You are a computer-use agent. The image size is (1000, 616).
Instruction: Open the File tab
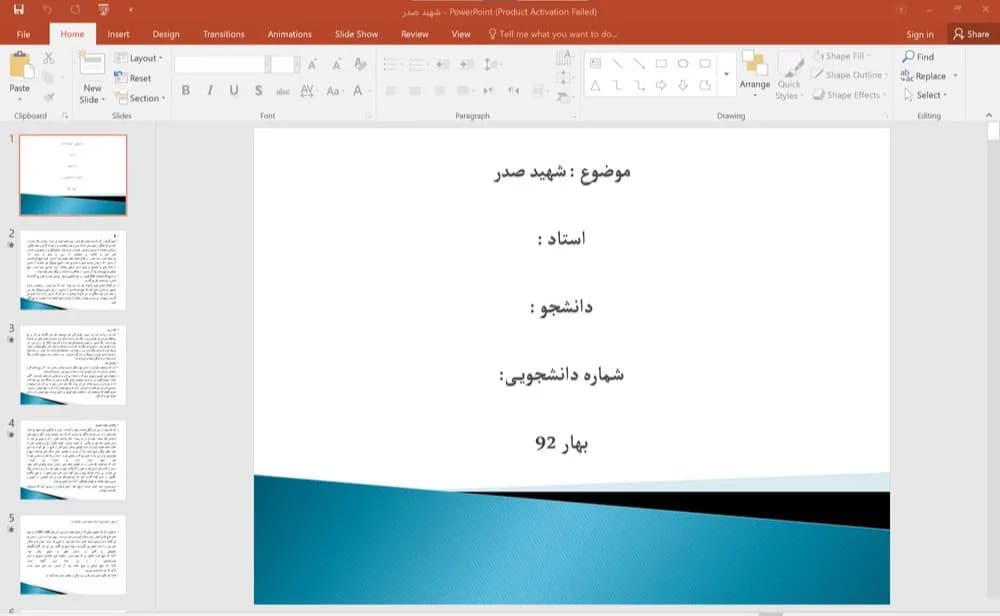(24, 34)
